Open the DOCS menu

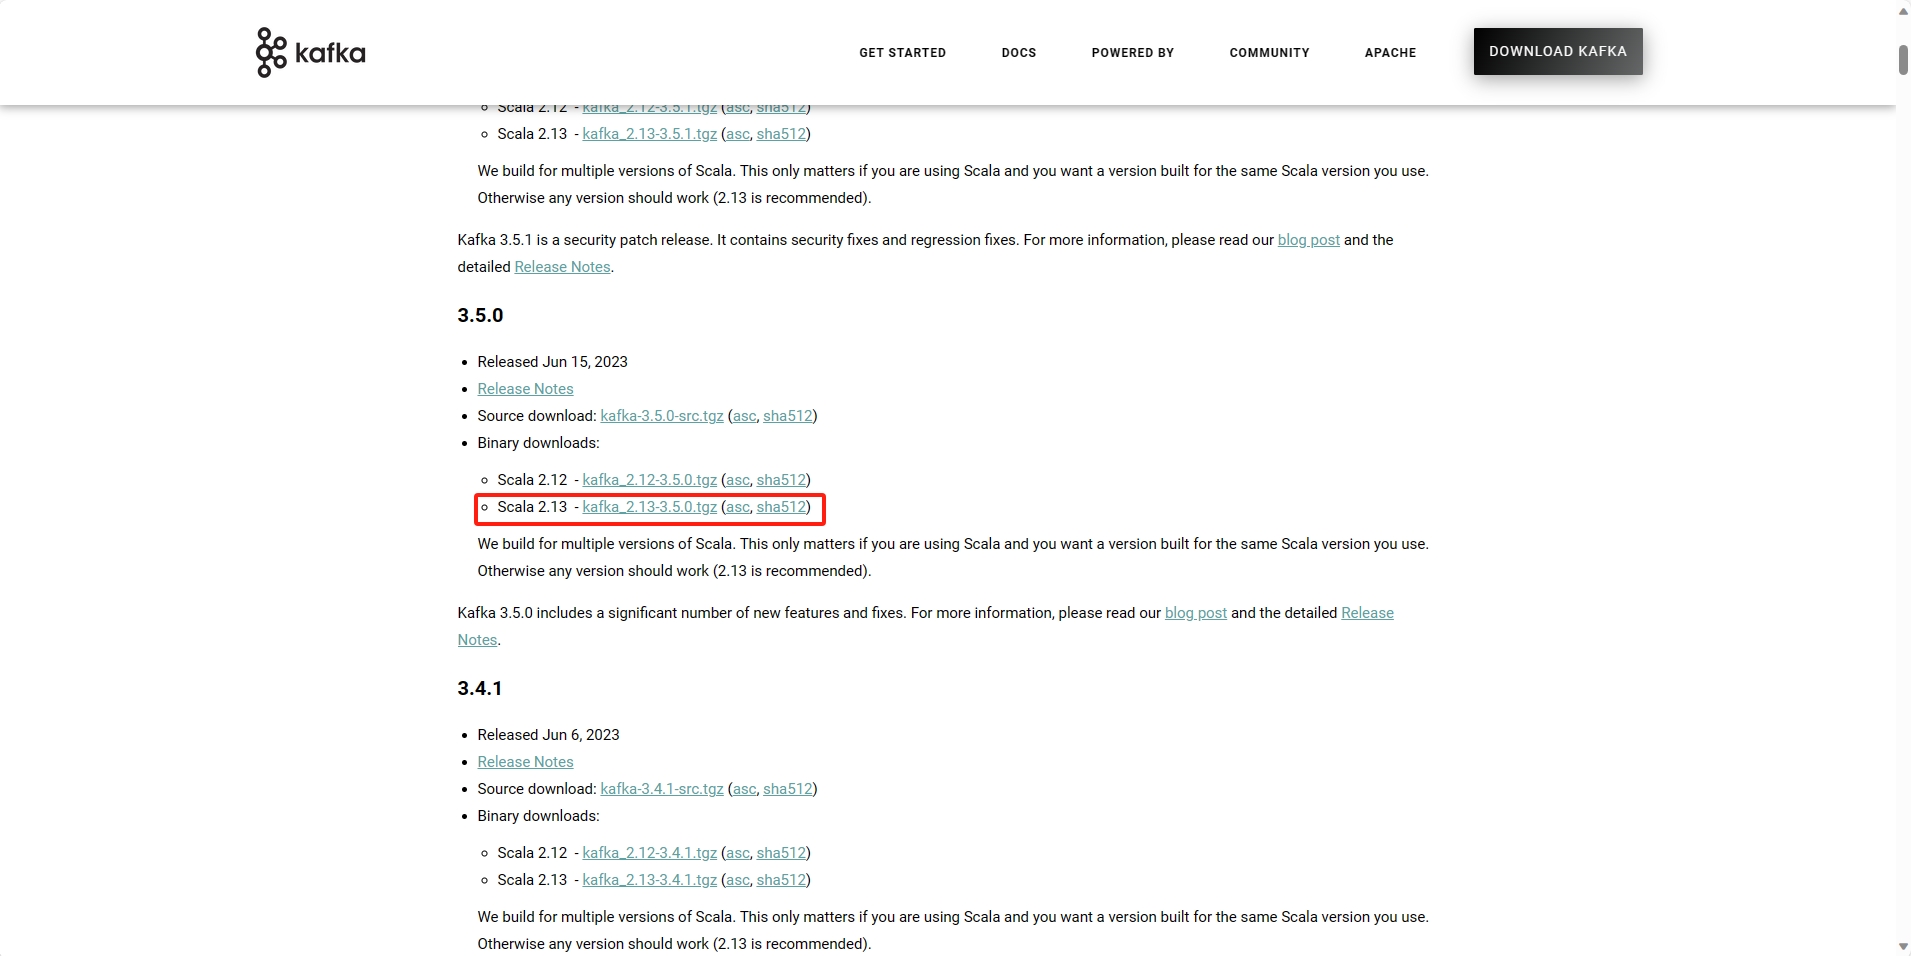point(1019,52)
